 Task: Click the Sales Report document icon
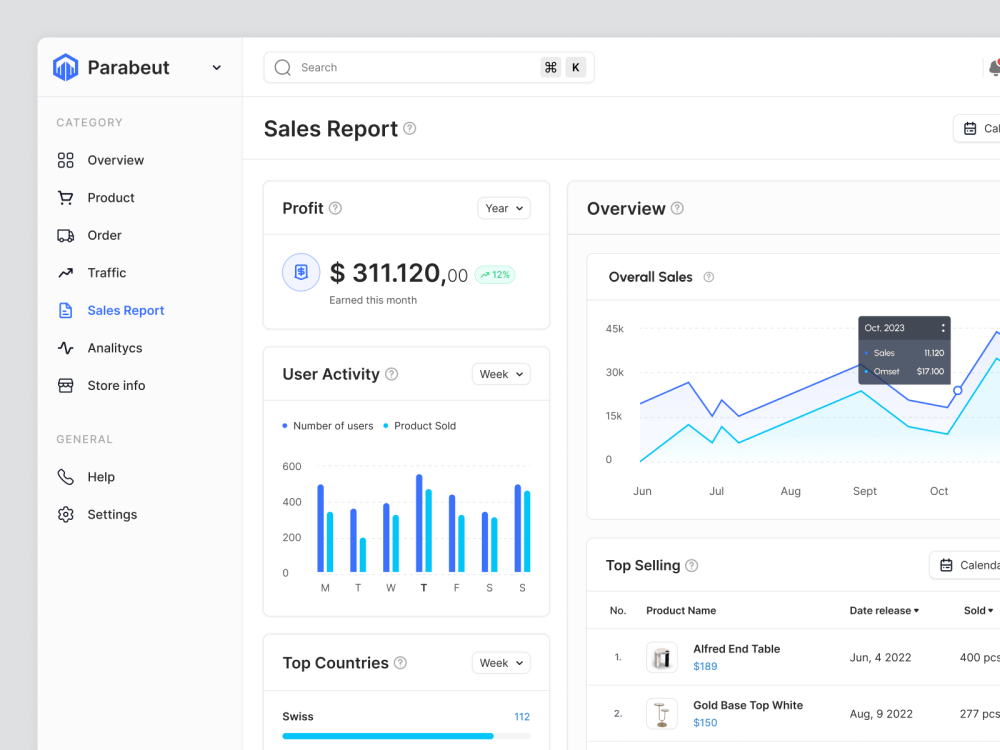coord(66,311)
